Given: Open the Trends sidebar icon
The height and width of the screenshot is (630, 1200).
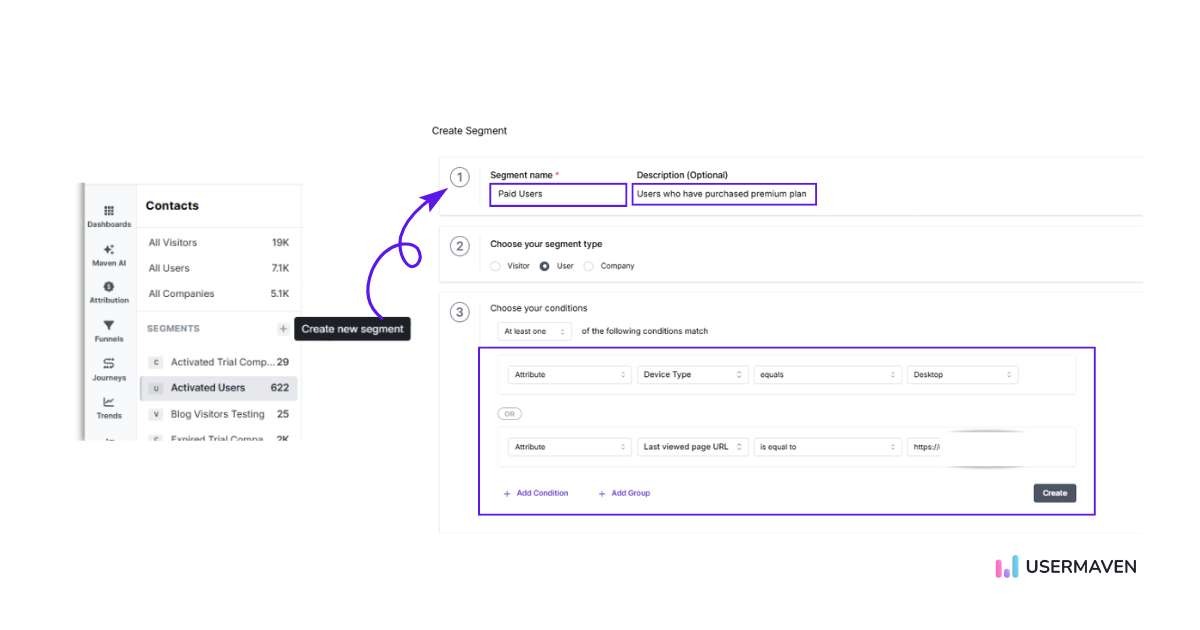Looking at the screenshot, I should click(x=109, y=402).
